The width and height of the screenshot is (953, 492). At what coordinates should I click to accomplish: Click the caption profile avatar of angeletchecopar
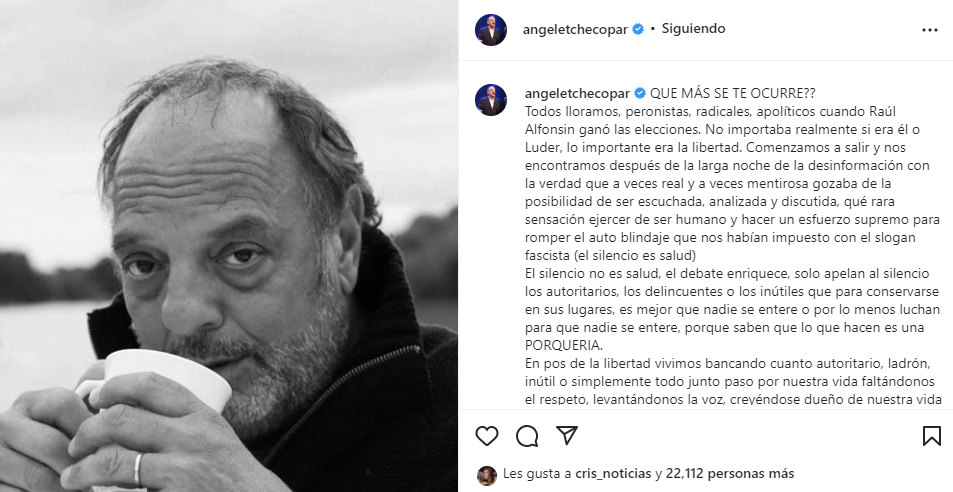coord(490,100)
